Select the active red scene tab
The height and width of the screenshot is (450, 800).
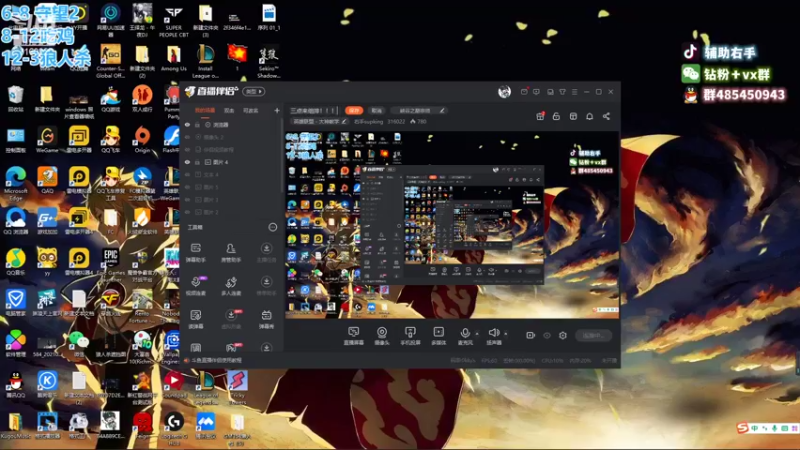pyautogui.click(x=205, y=110)
